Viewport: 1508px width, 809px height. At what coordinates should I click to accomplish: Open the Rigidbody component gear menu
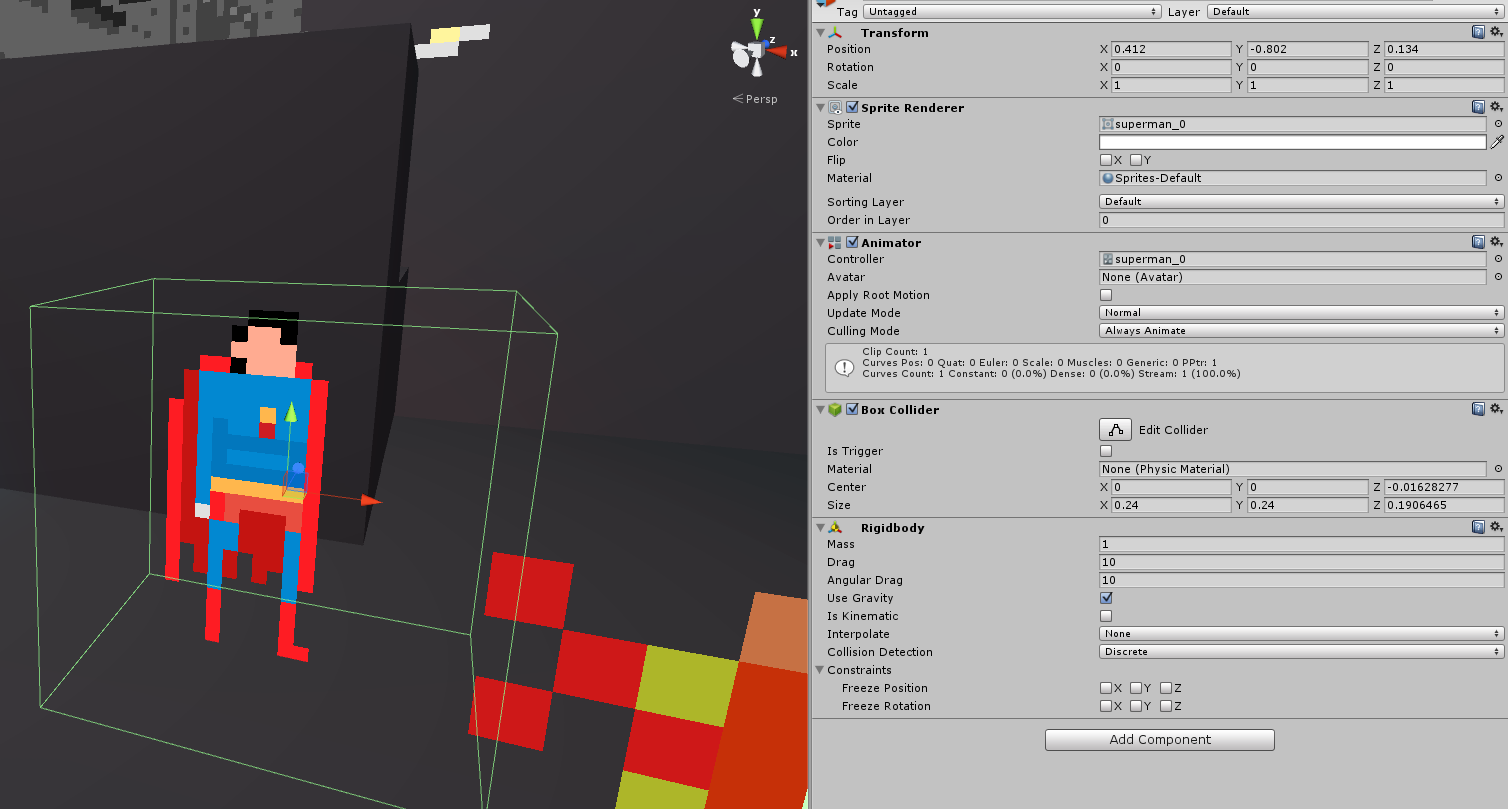point(1496,527)
